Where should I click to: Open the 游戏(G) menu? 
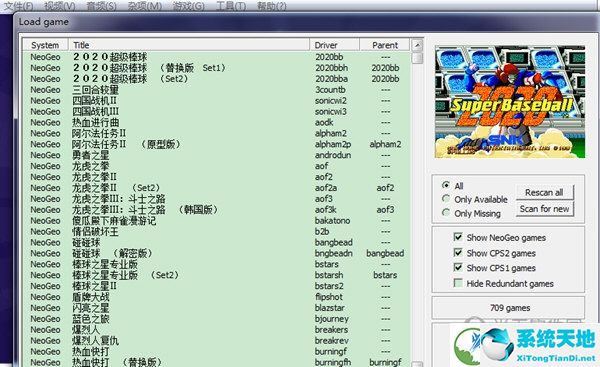coord(188,6)
